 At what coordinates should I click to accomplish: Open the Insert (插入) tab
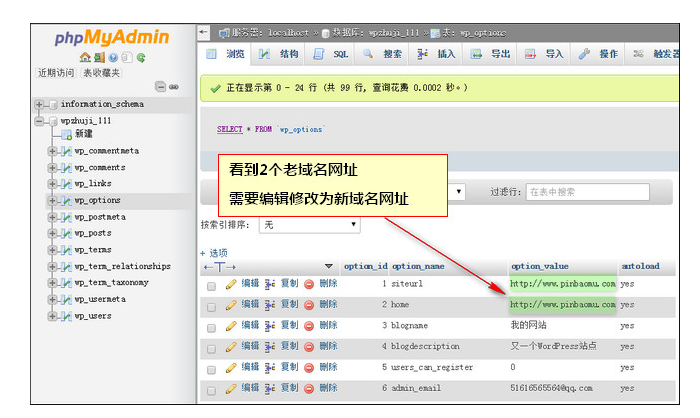click(436, 54)
